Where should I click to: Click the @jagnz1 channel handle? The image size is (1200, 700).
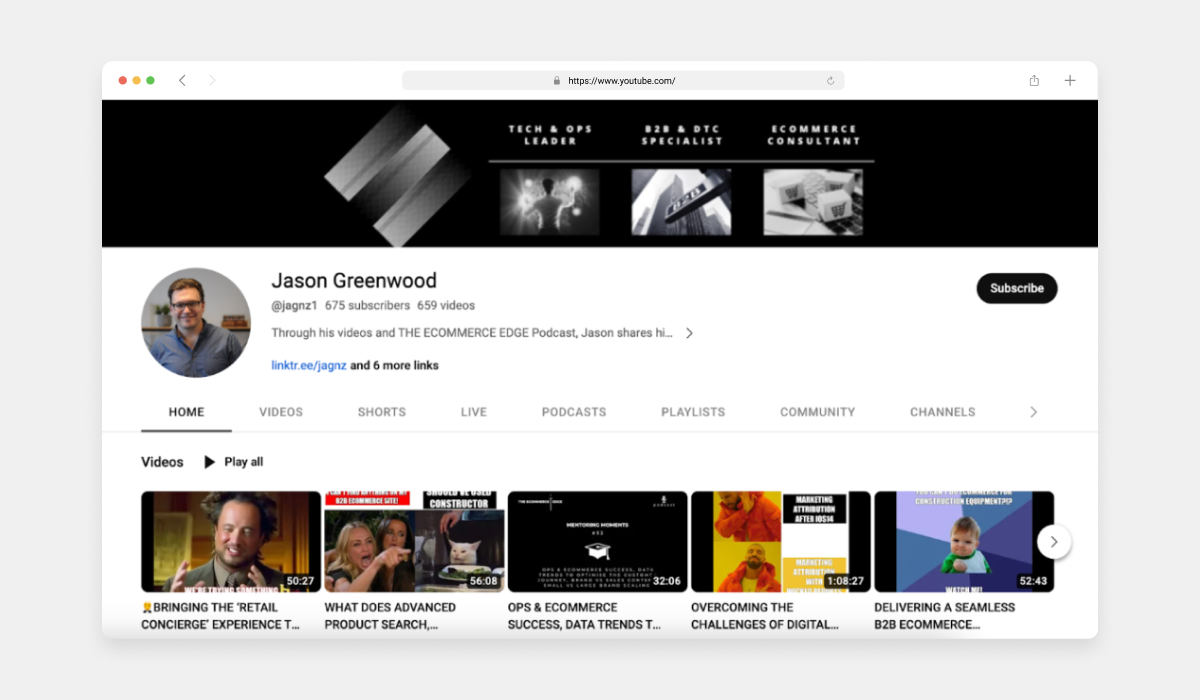pos(294,305)
